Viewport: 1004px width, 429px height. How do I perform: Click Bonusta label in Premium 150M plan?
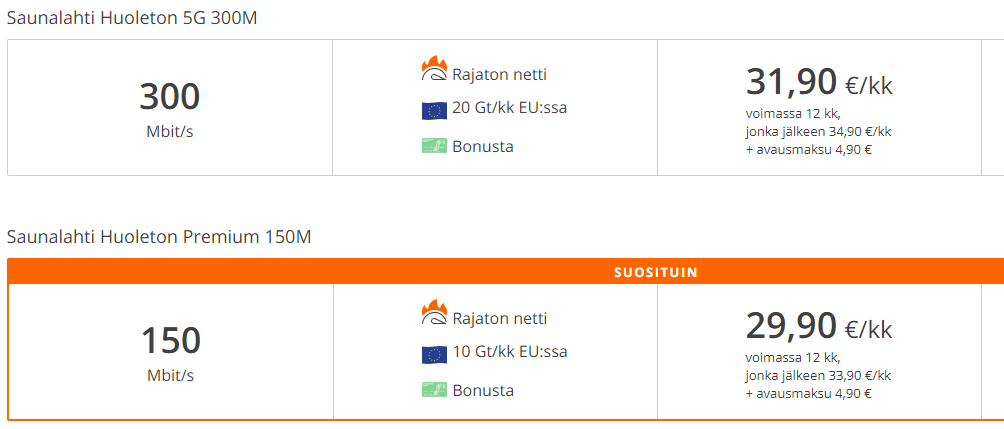pos(483,390)
